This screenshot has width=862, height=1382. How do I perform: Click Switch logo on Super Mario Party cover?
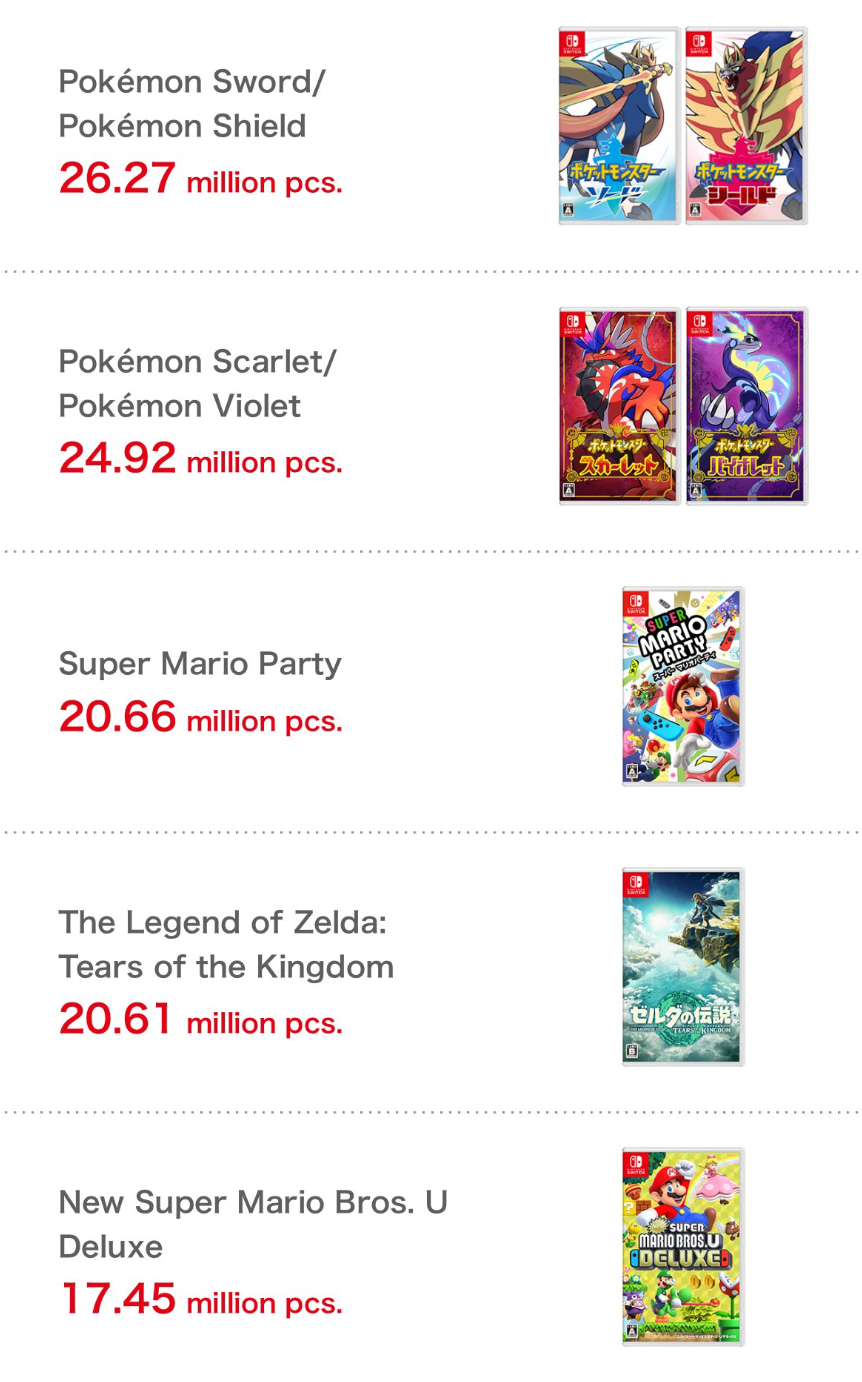pos(636,603)
